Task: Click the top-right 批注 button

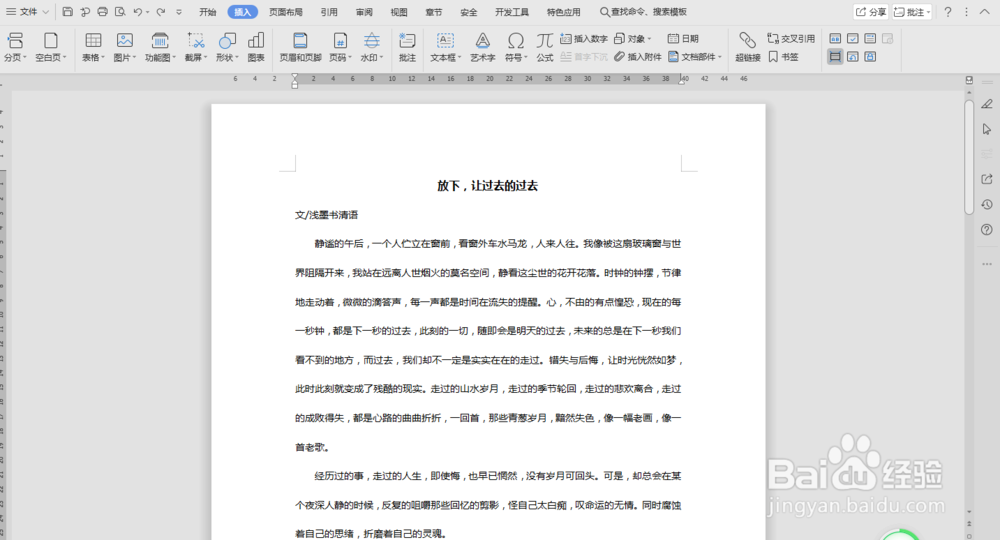Action: coord(911,11)
